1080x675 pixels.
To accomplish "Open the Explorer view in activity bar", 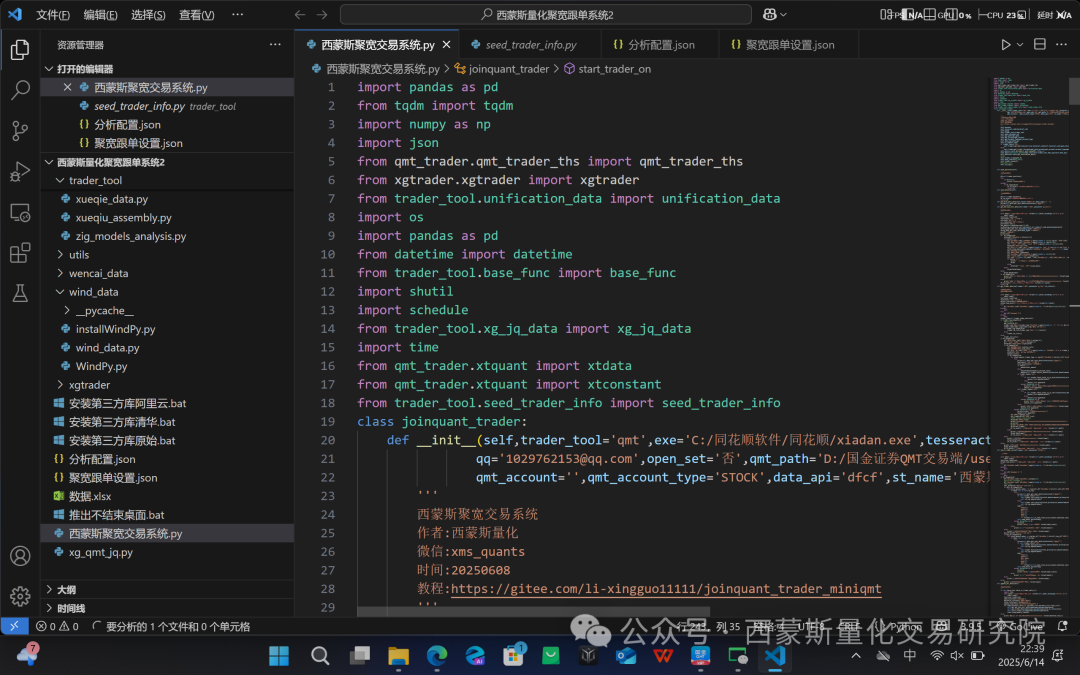I will [x=20, y=50].
